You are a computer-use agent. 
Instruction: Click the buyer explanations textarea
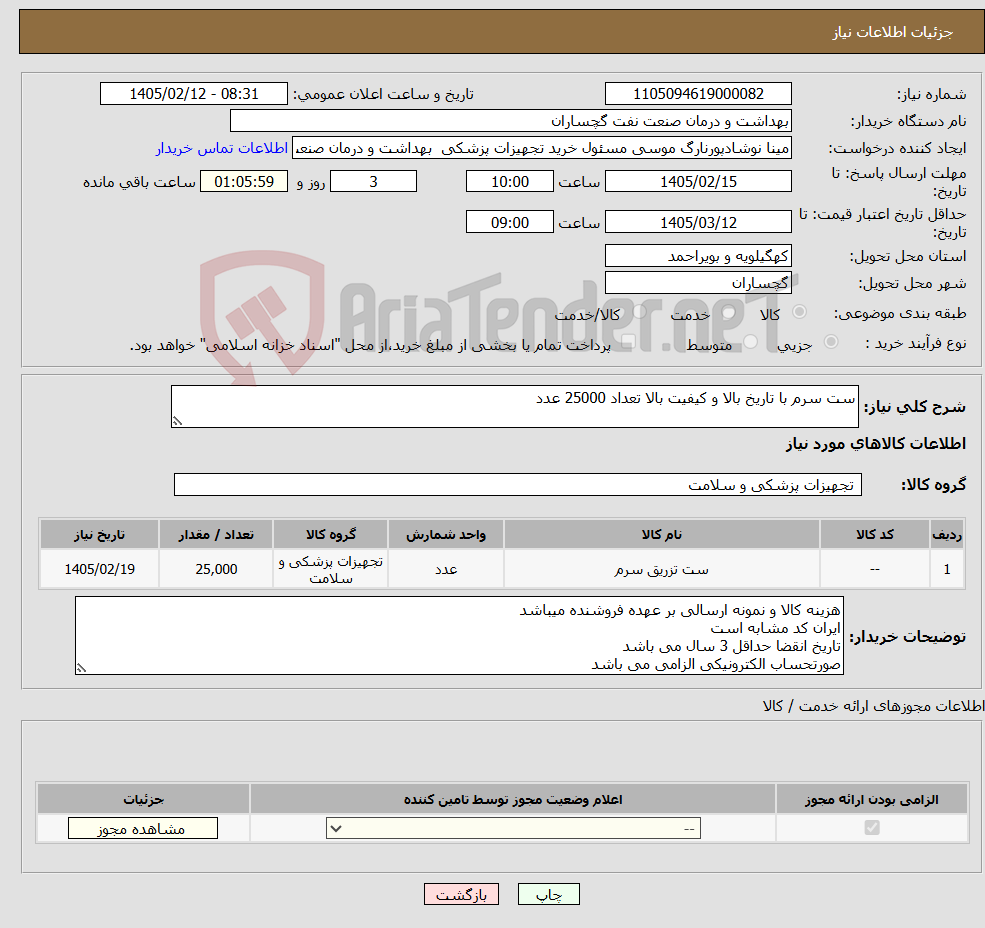point(459,636)
